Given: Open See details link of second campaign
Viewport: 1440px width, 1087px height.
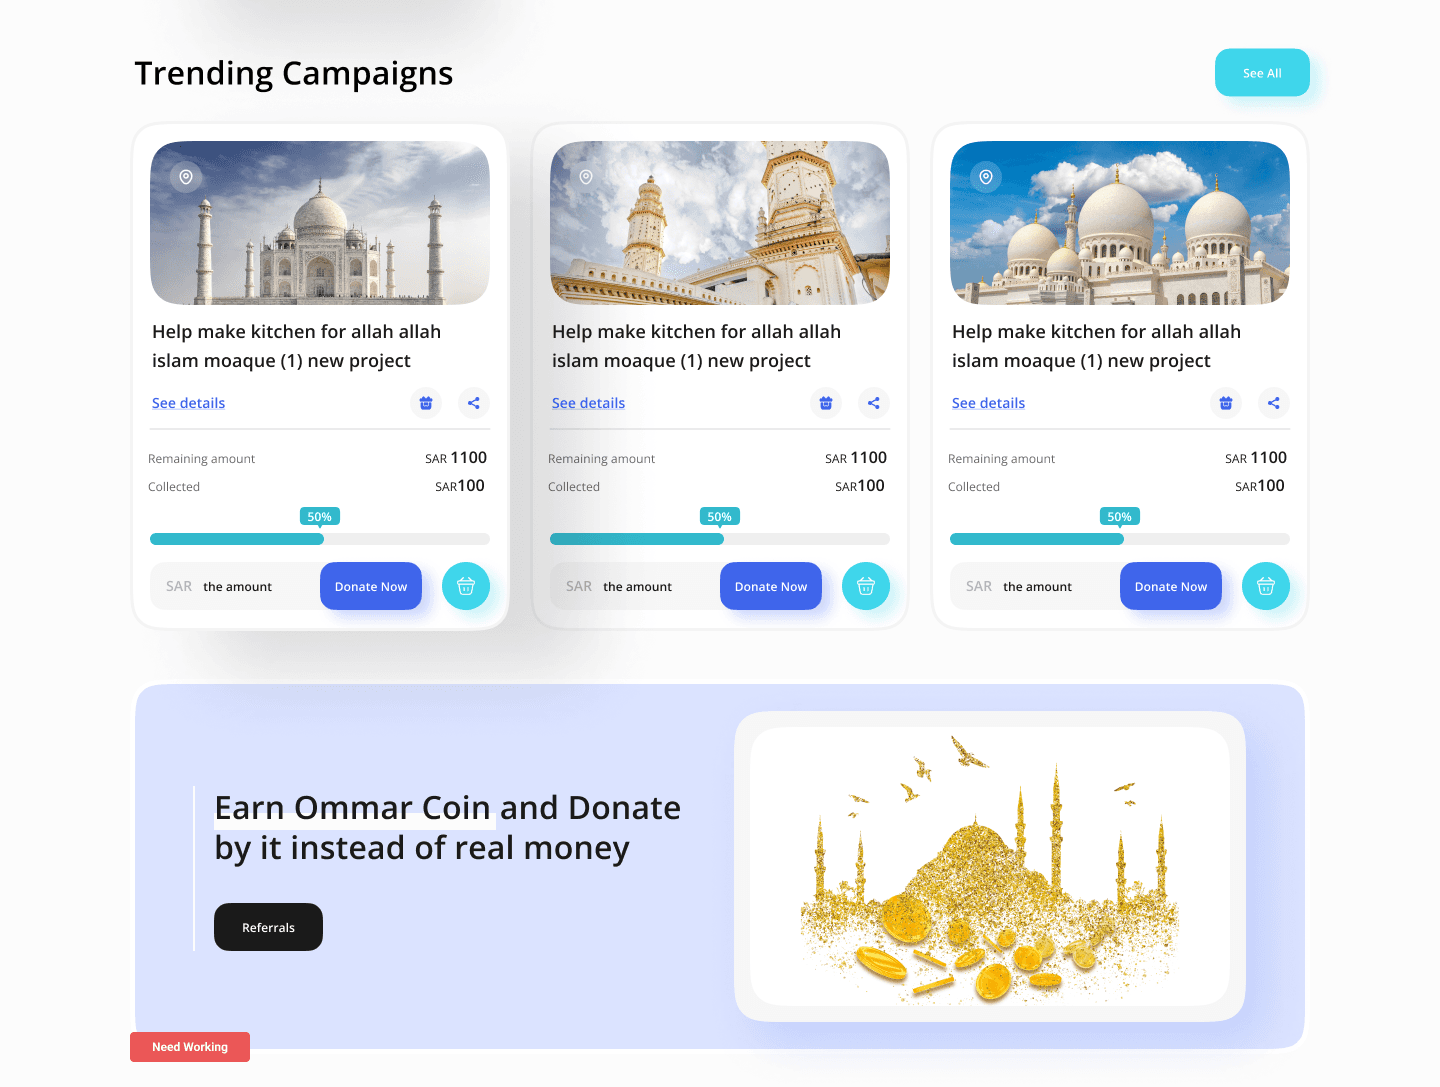Looking at the screenshot, I should 589,403.
